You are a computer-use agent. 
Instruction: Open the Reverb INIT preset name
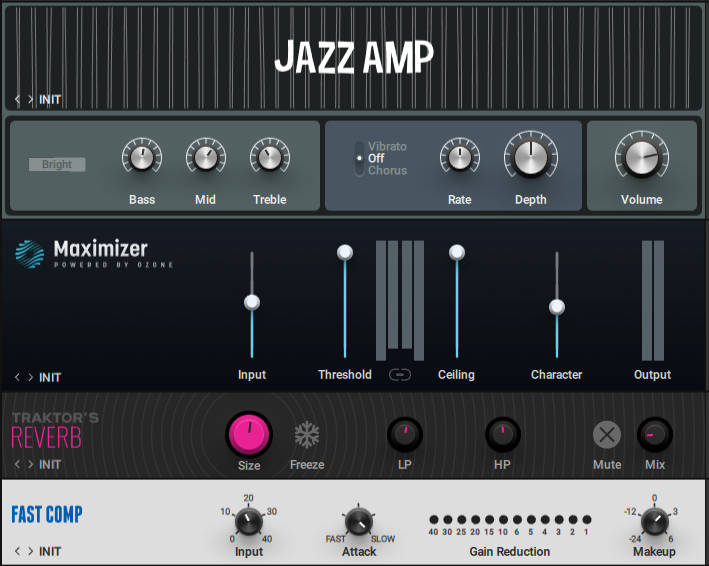(50, 465)
